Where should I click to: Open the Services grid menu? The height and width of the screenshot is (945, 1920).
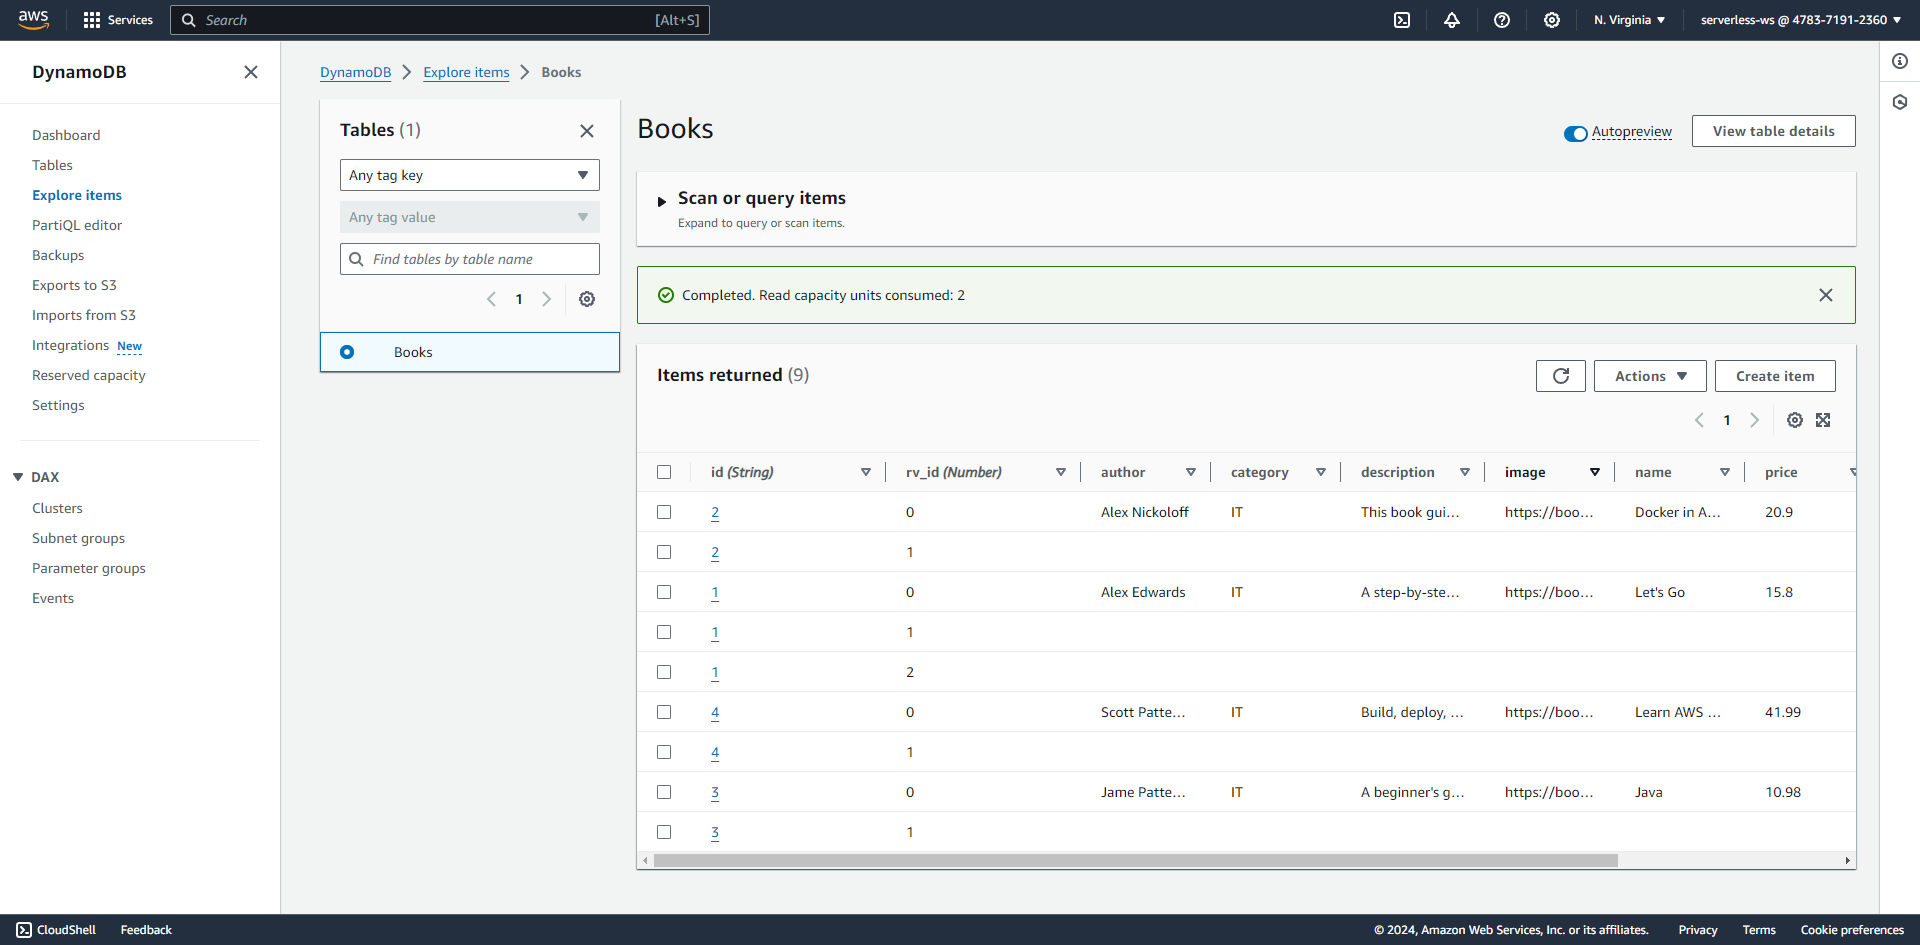[x=118, y=20]
